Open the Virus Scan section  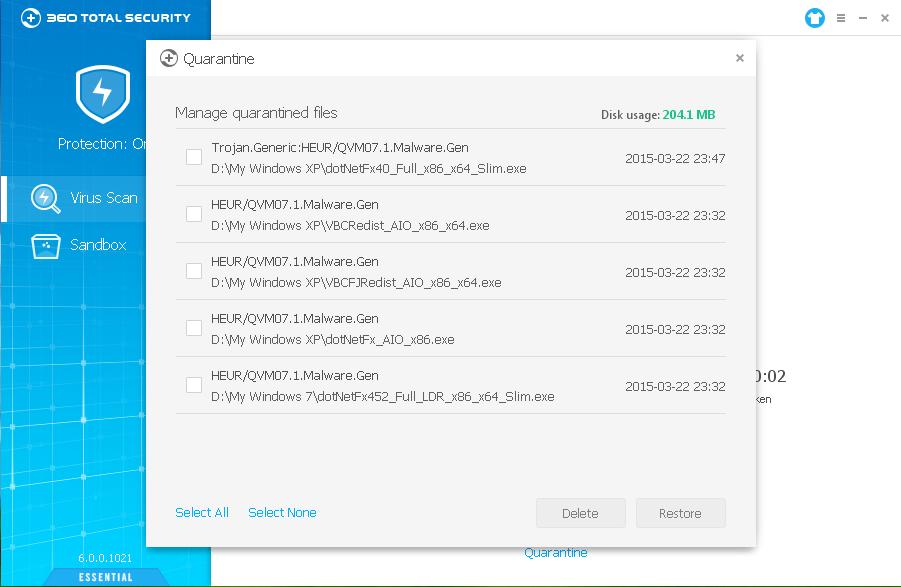point(75,198)
